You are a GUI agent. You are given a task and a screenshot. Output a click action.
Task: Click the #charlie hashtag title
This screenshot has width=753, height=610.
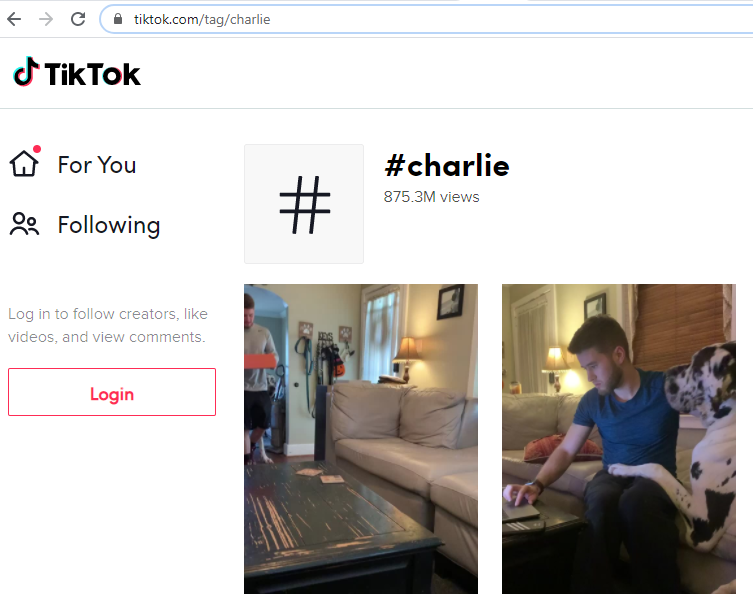click(447, 166)
